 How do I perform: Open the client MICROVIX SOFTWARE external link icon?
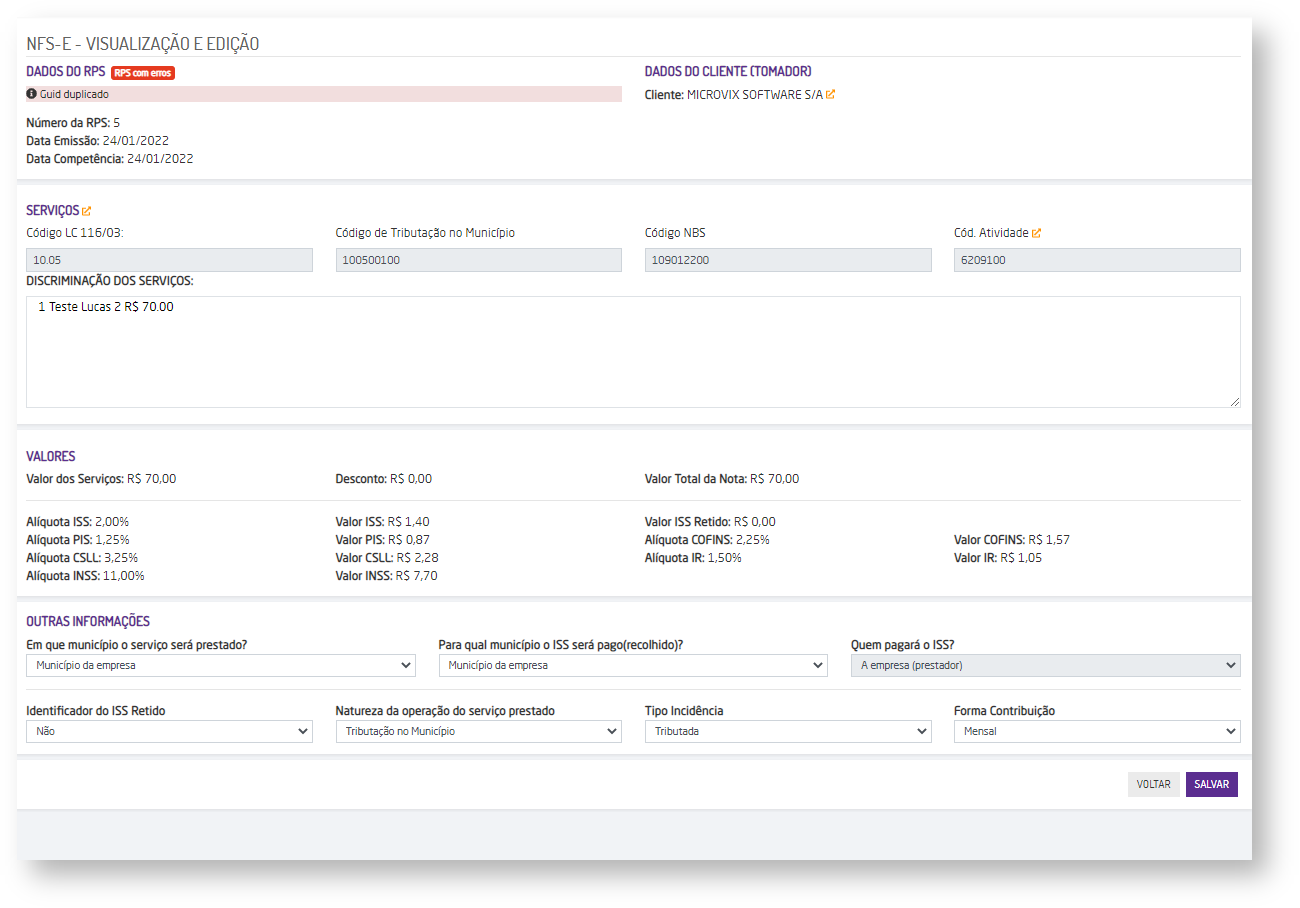pos(830,95)
